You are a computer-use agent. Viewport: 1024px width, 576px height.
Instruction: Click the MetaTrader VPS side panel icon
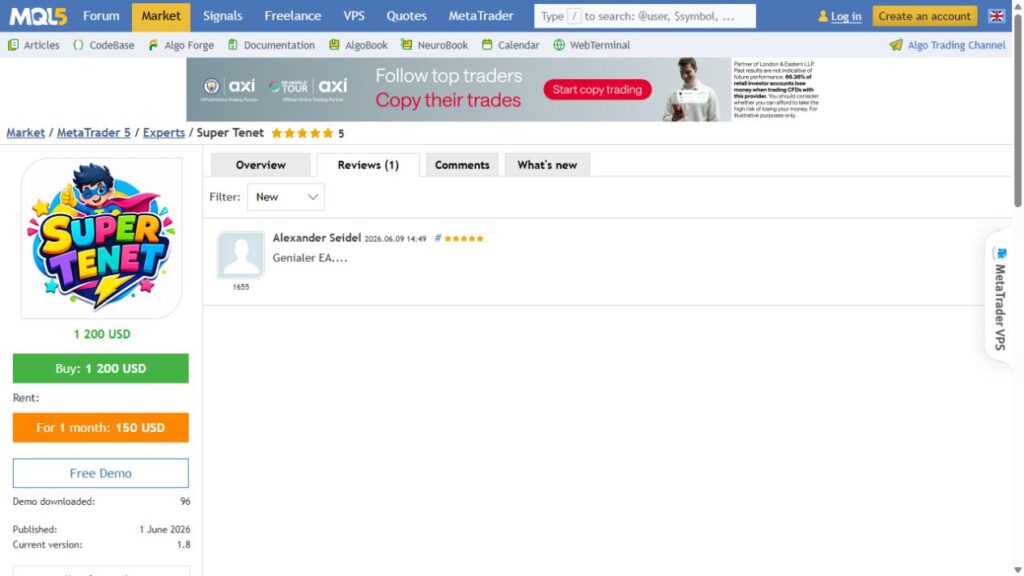[x=1001, y=253]
